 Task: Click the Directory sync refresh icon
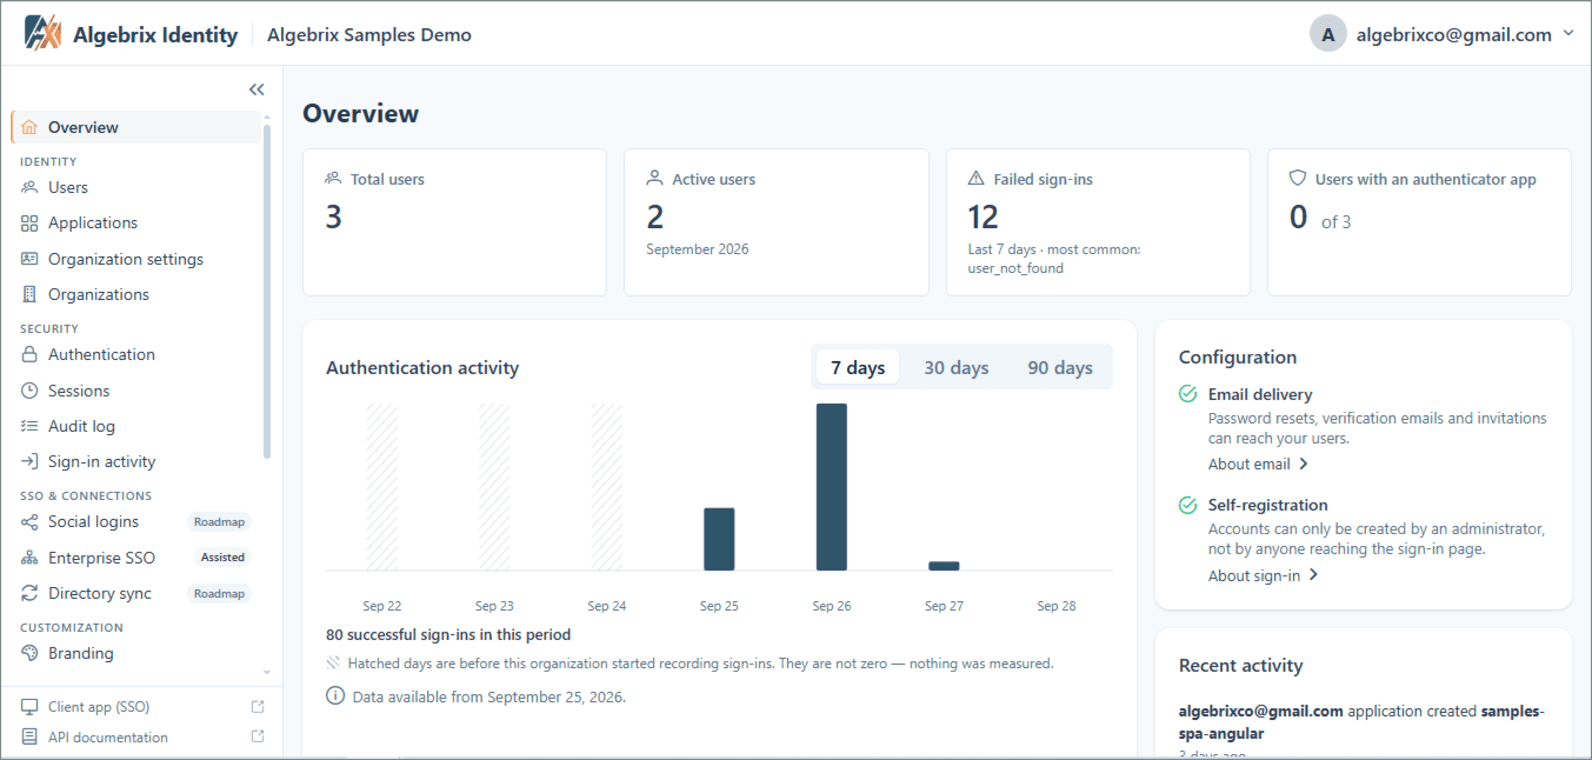click(x=29, y=593)
